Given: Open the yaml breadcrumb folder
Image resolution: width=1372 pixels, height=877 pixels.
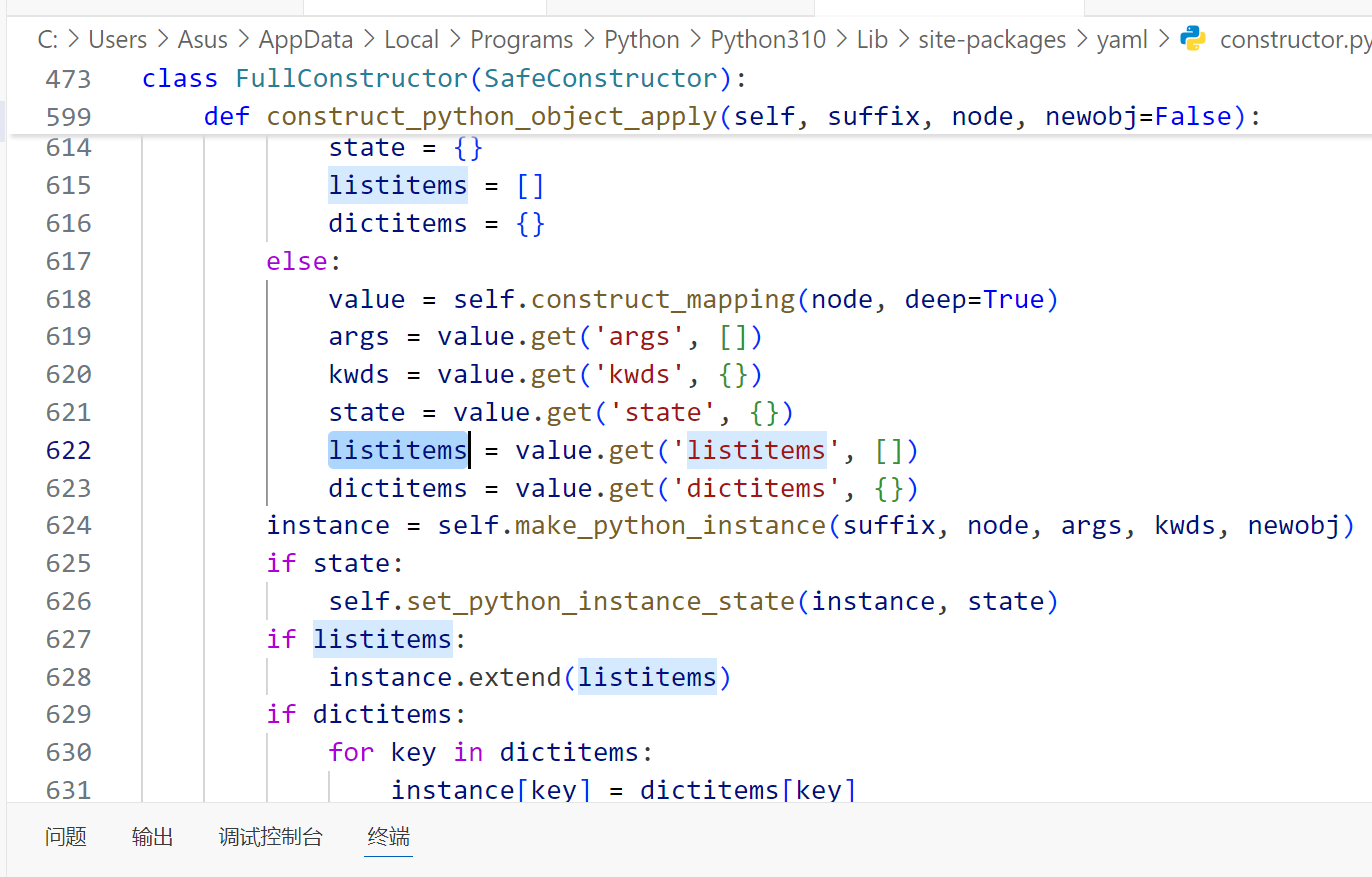Looking at the screenshot, I should [1122, 40].
